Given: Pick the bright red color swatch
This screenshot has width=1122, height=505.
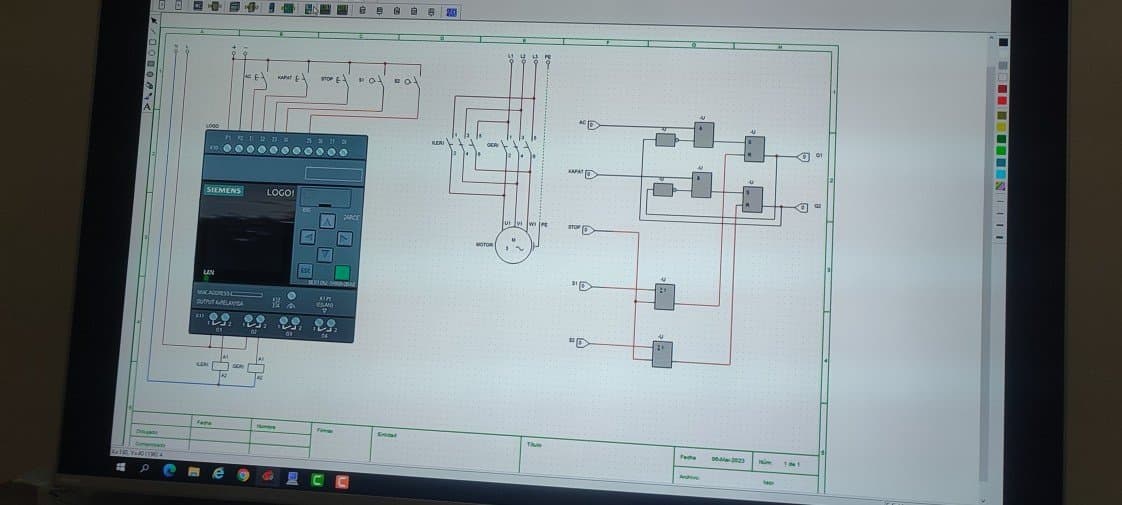Looking at the screenshot, I should coord(1003,101).
